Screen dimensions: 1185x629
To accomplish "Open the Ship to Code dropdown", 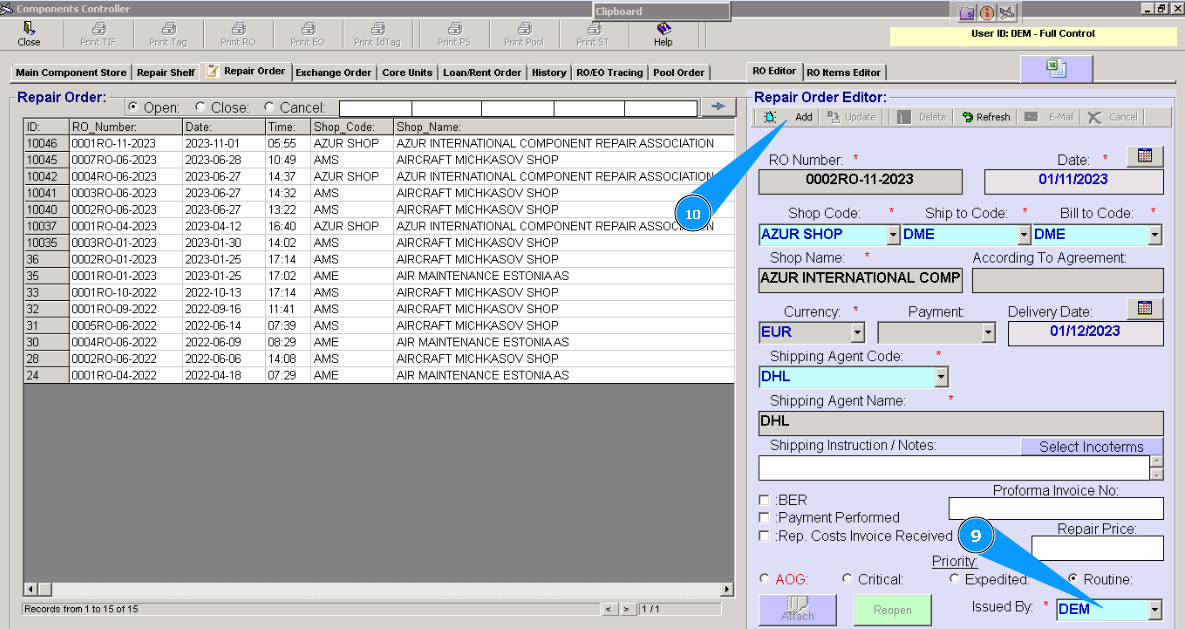I will tap(1024, 234).
